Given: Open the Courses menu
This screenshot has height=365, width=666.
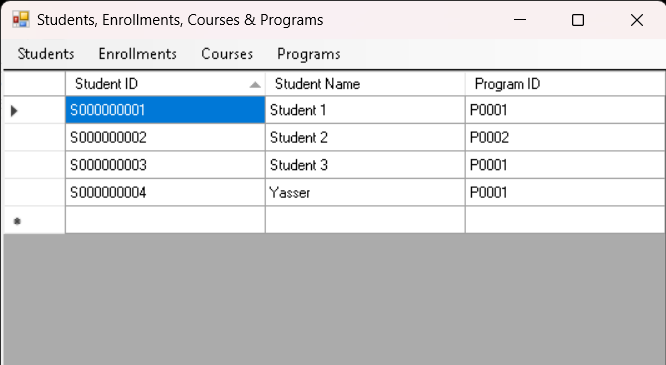Looking at the screenshot, I should [x=227, y=54].
